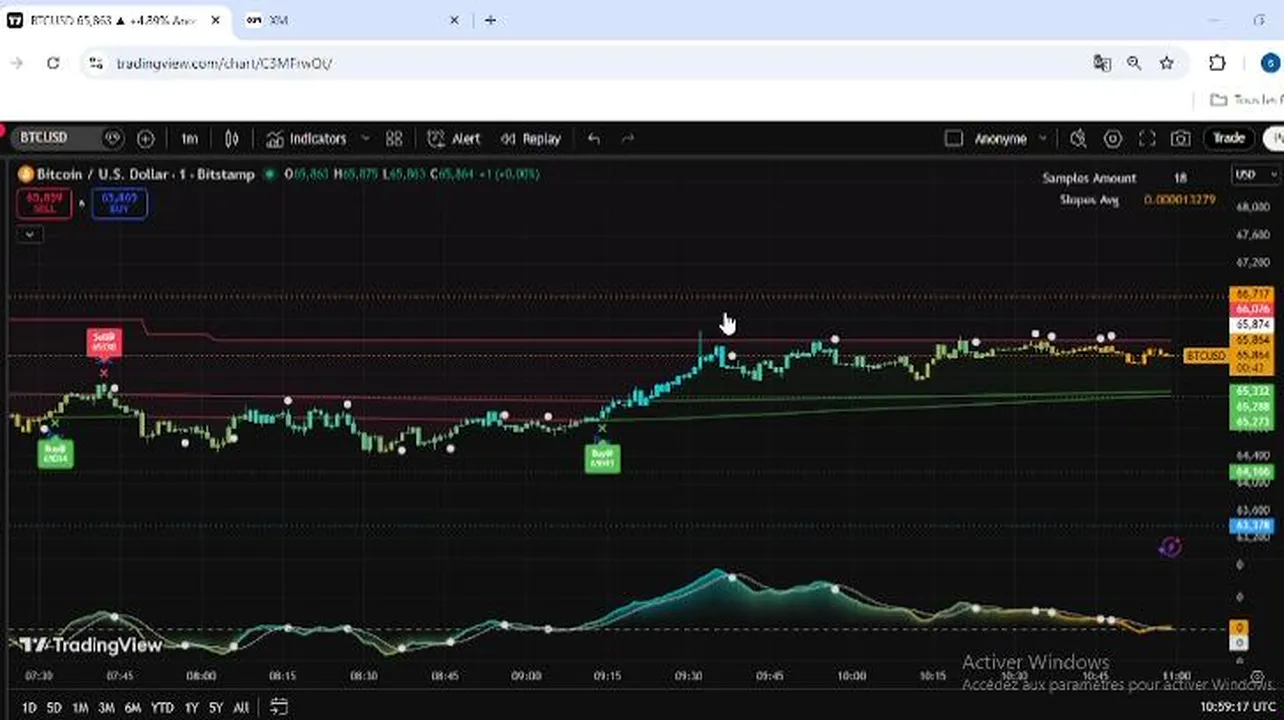
Task: Undo the last chart action
Action: (x=594, y=139)
